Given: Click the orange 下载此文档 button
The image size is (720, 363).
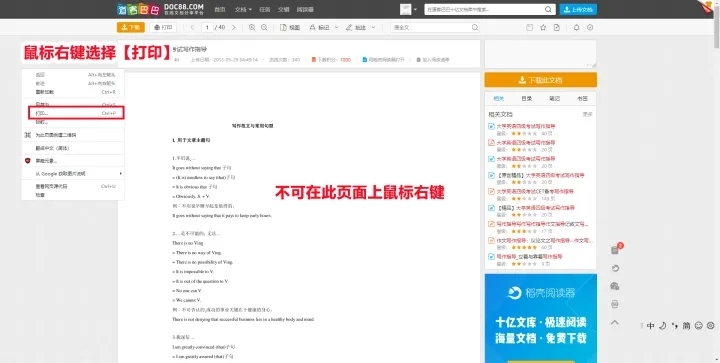Looking at the screenshot, I should coord(540,80).
